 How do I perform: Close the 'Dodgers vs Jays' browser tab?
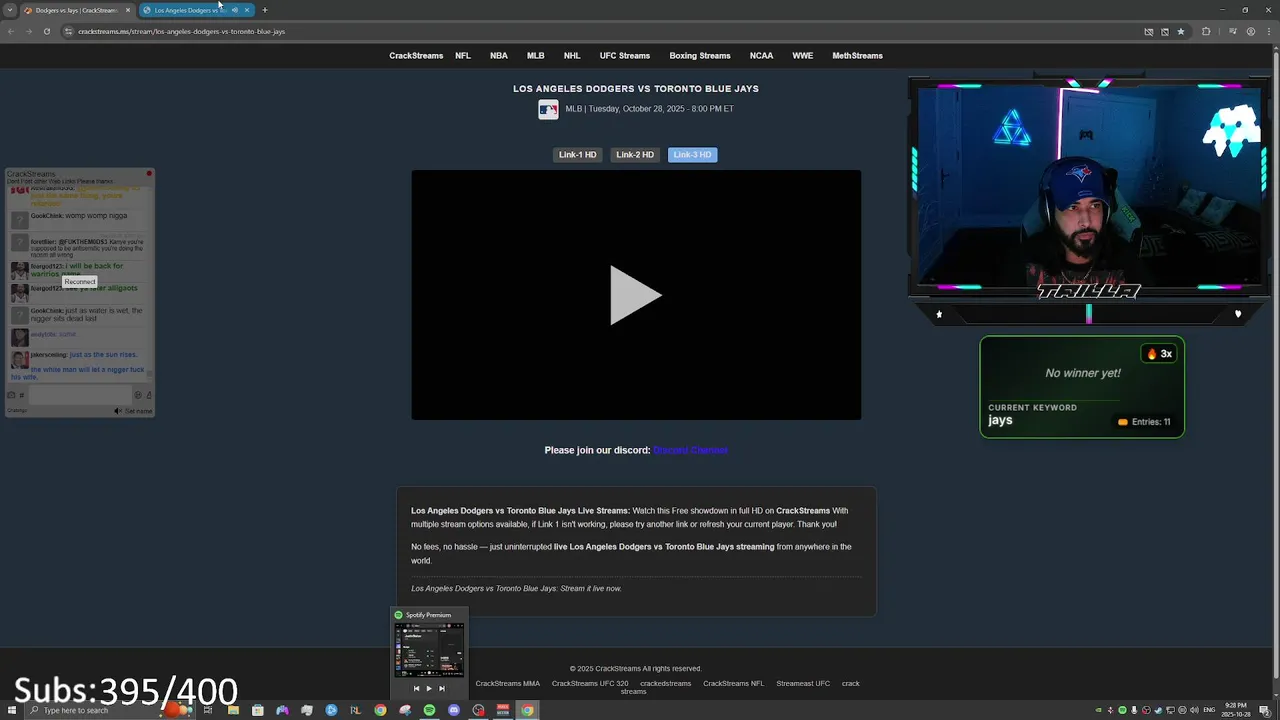pyautogui.click(x=128, y=10)
